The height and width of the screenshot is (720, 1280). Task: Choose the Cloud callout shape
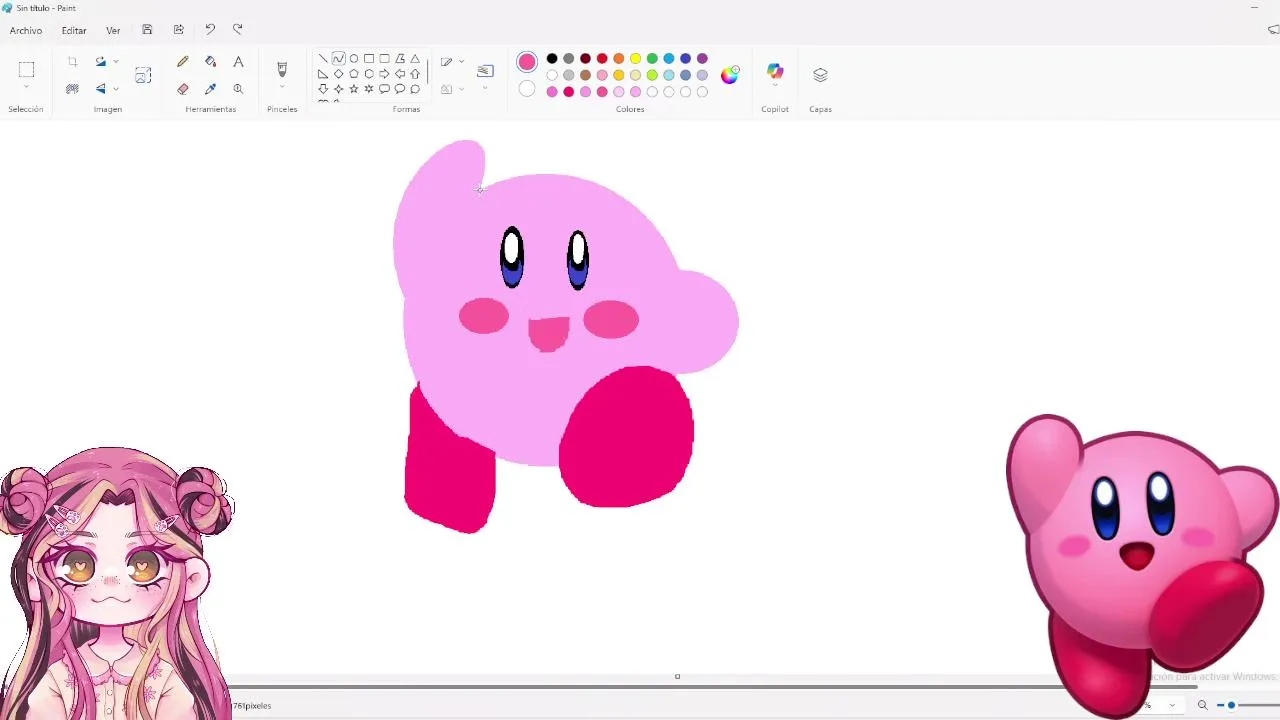coord(415,89)
